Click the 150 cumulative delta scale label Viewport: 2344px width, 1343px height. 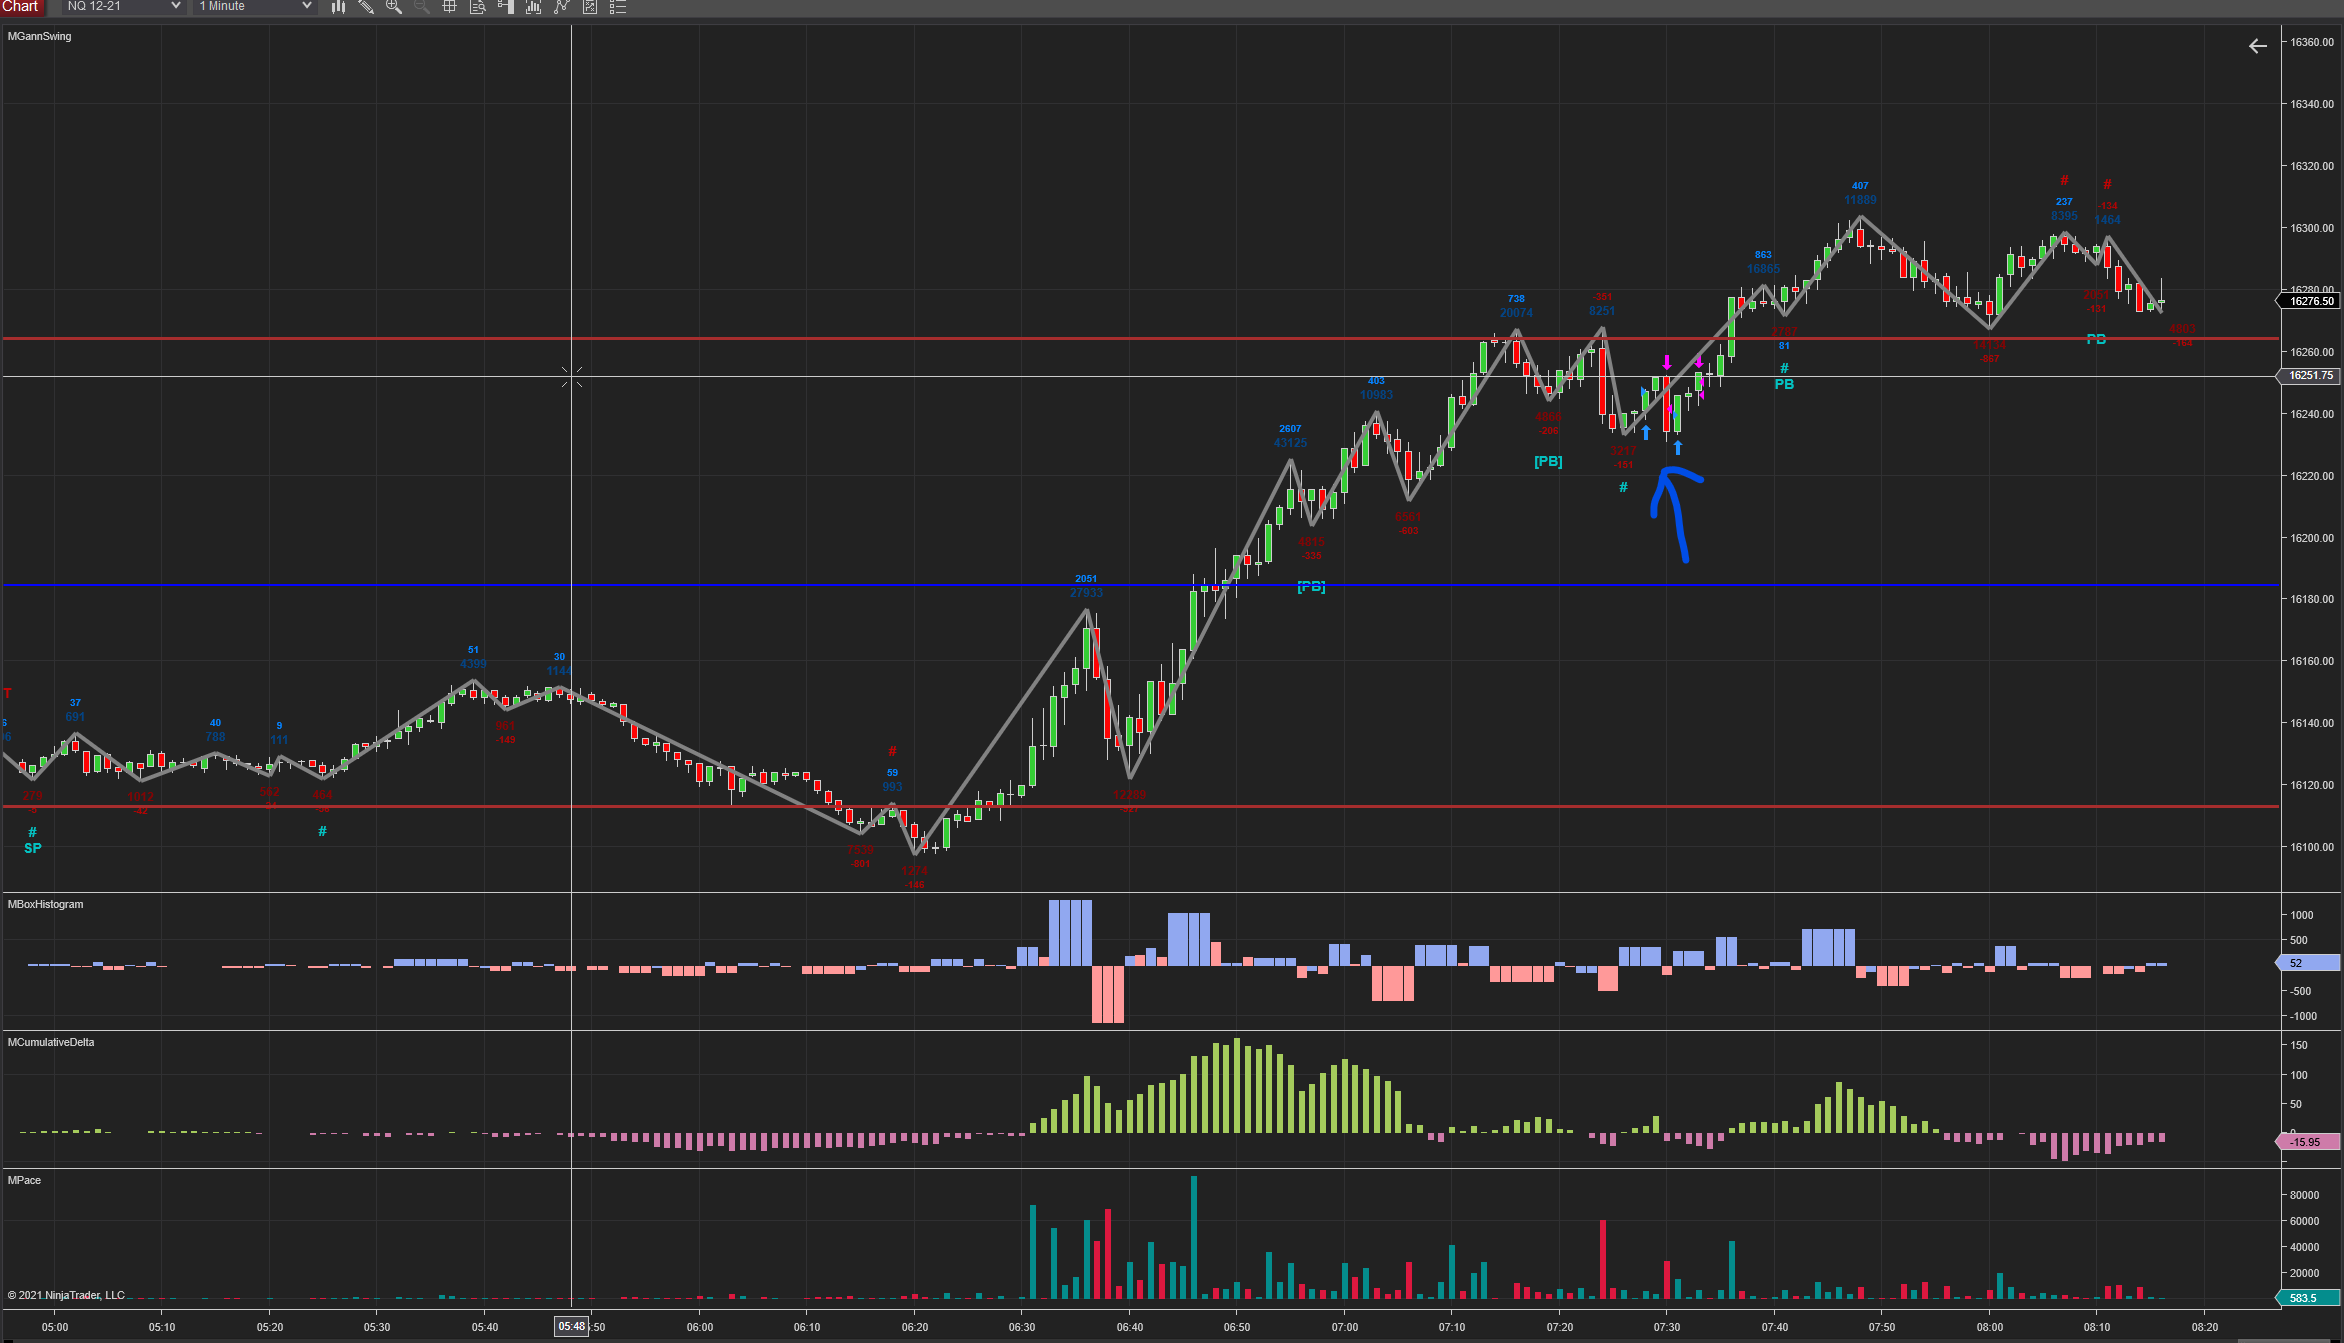coord(2299,1045)
